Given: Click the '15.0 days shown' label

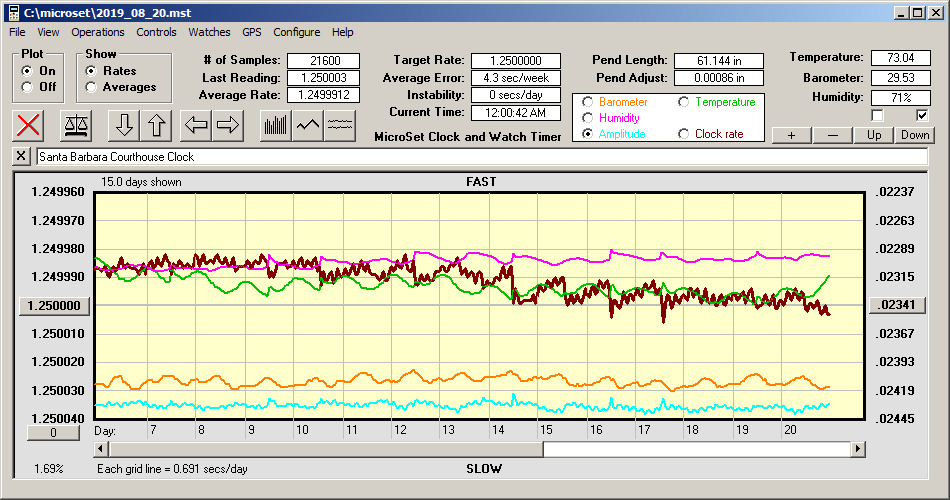Looking at the screenshot, I should tap(141, 182).
